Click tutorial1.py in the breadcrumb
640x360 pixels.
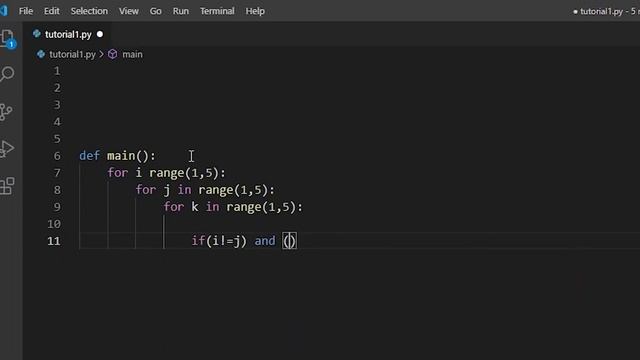coord(72,54)
